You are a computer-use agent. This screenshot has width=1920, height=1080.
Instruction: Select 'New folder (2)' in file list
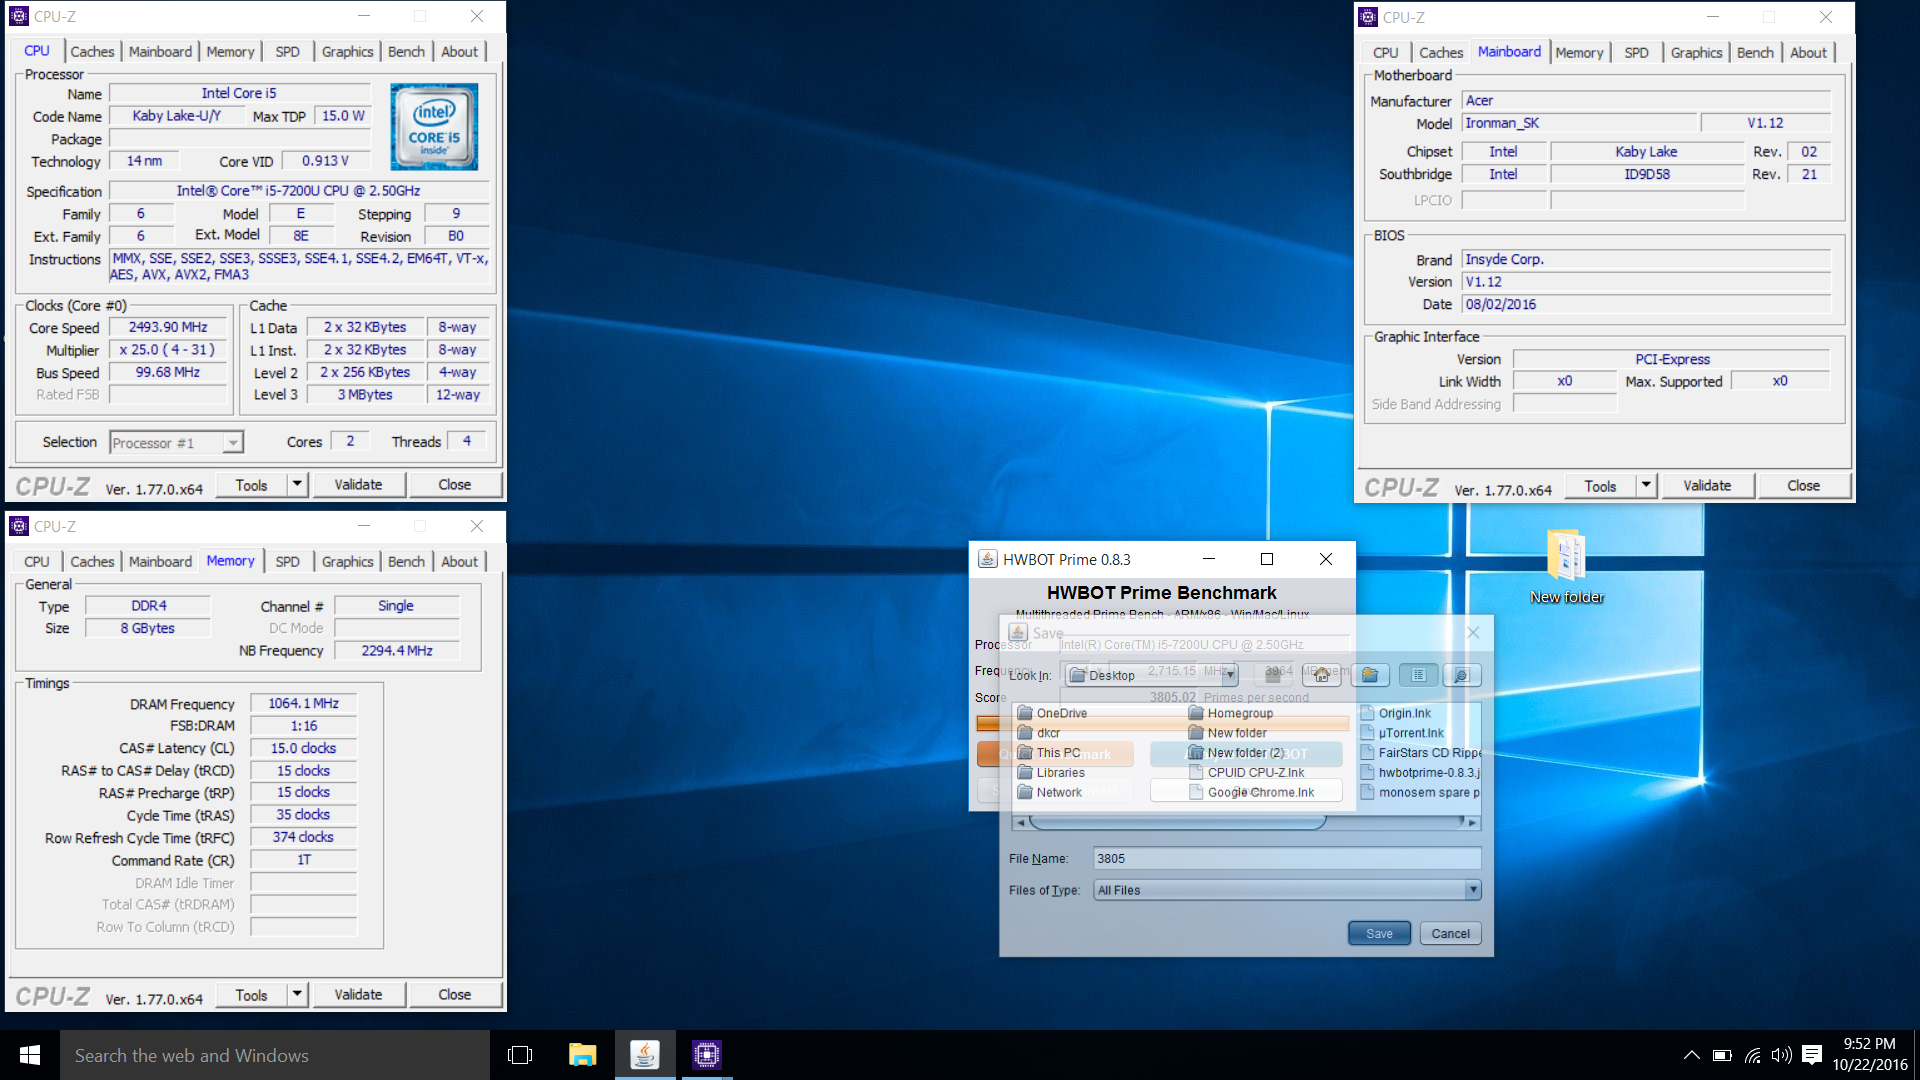[1237, 753]
